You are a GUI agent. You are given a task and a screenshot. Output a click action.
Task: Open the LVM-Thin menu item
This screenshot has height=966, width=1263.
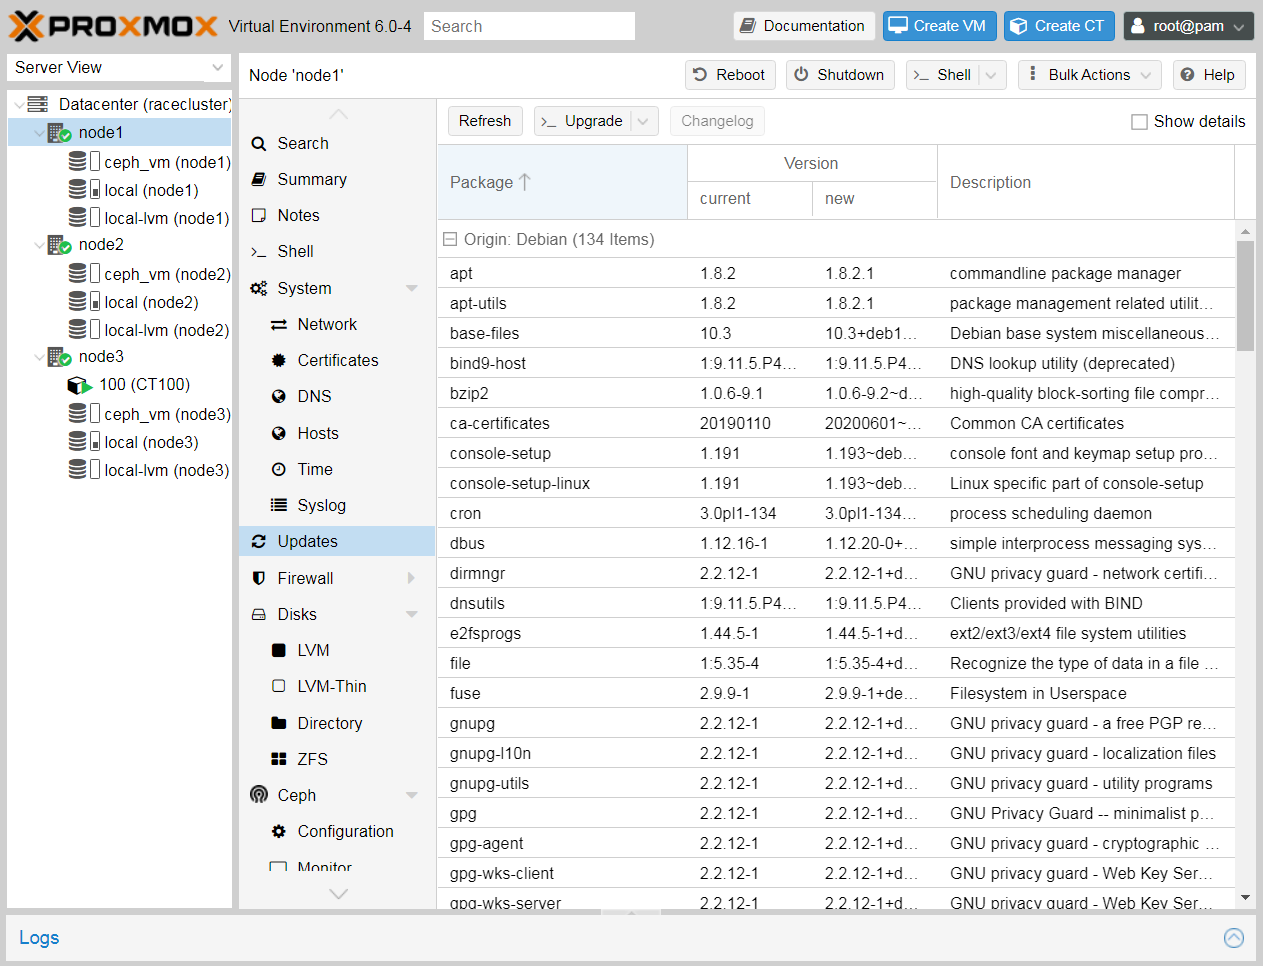click(x=337, y=686)
